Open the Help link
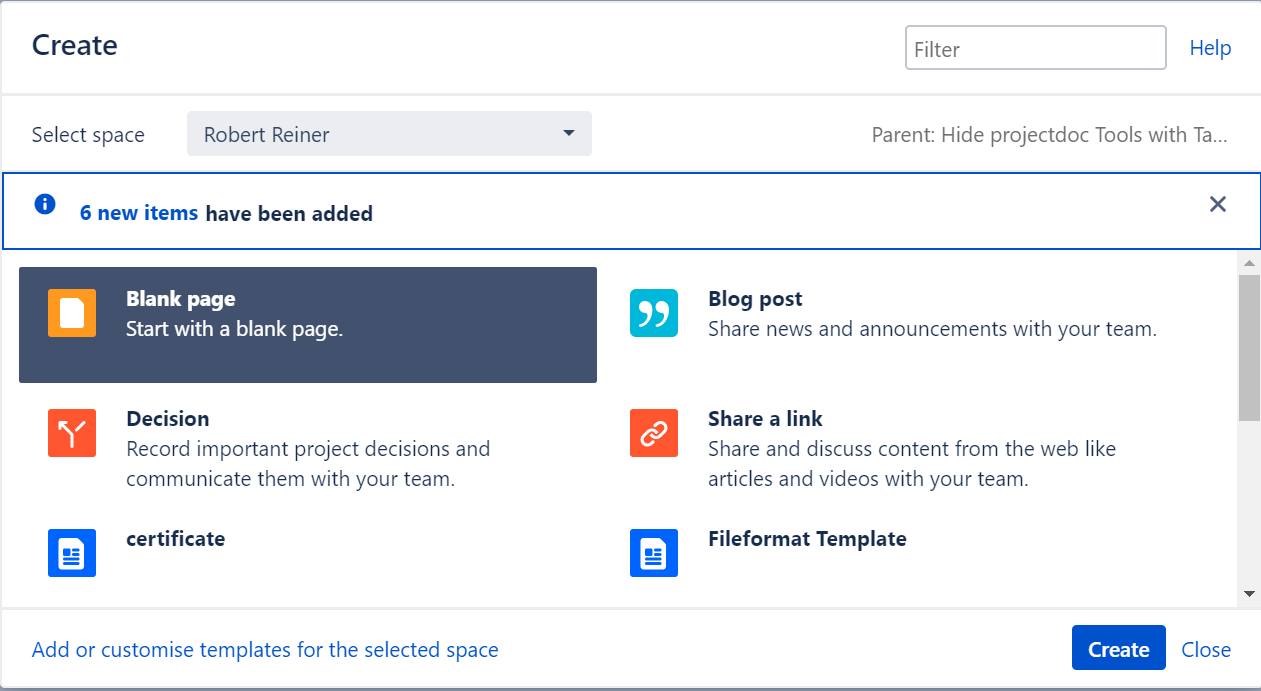Image resolution: width=1261 pixels, height=691 pixels. 1210,47
